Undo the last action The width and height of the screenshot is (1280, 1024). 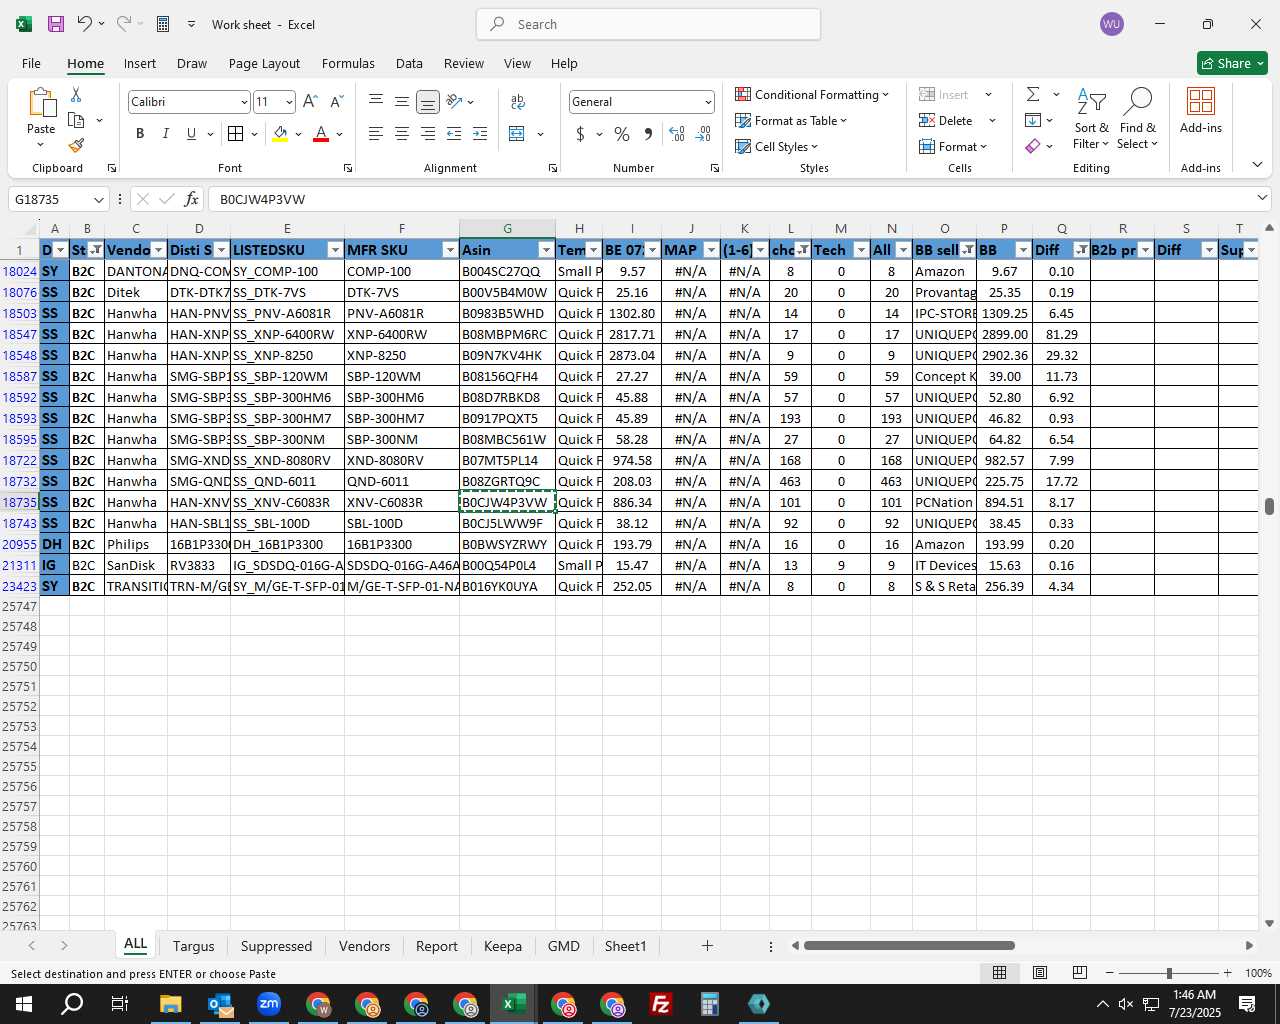[x=84, y=24]
